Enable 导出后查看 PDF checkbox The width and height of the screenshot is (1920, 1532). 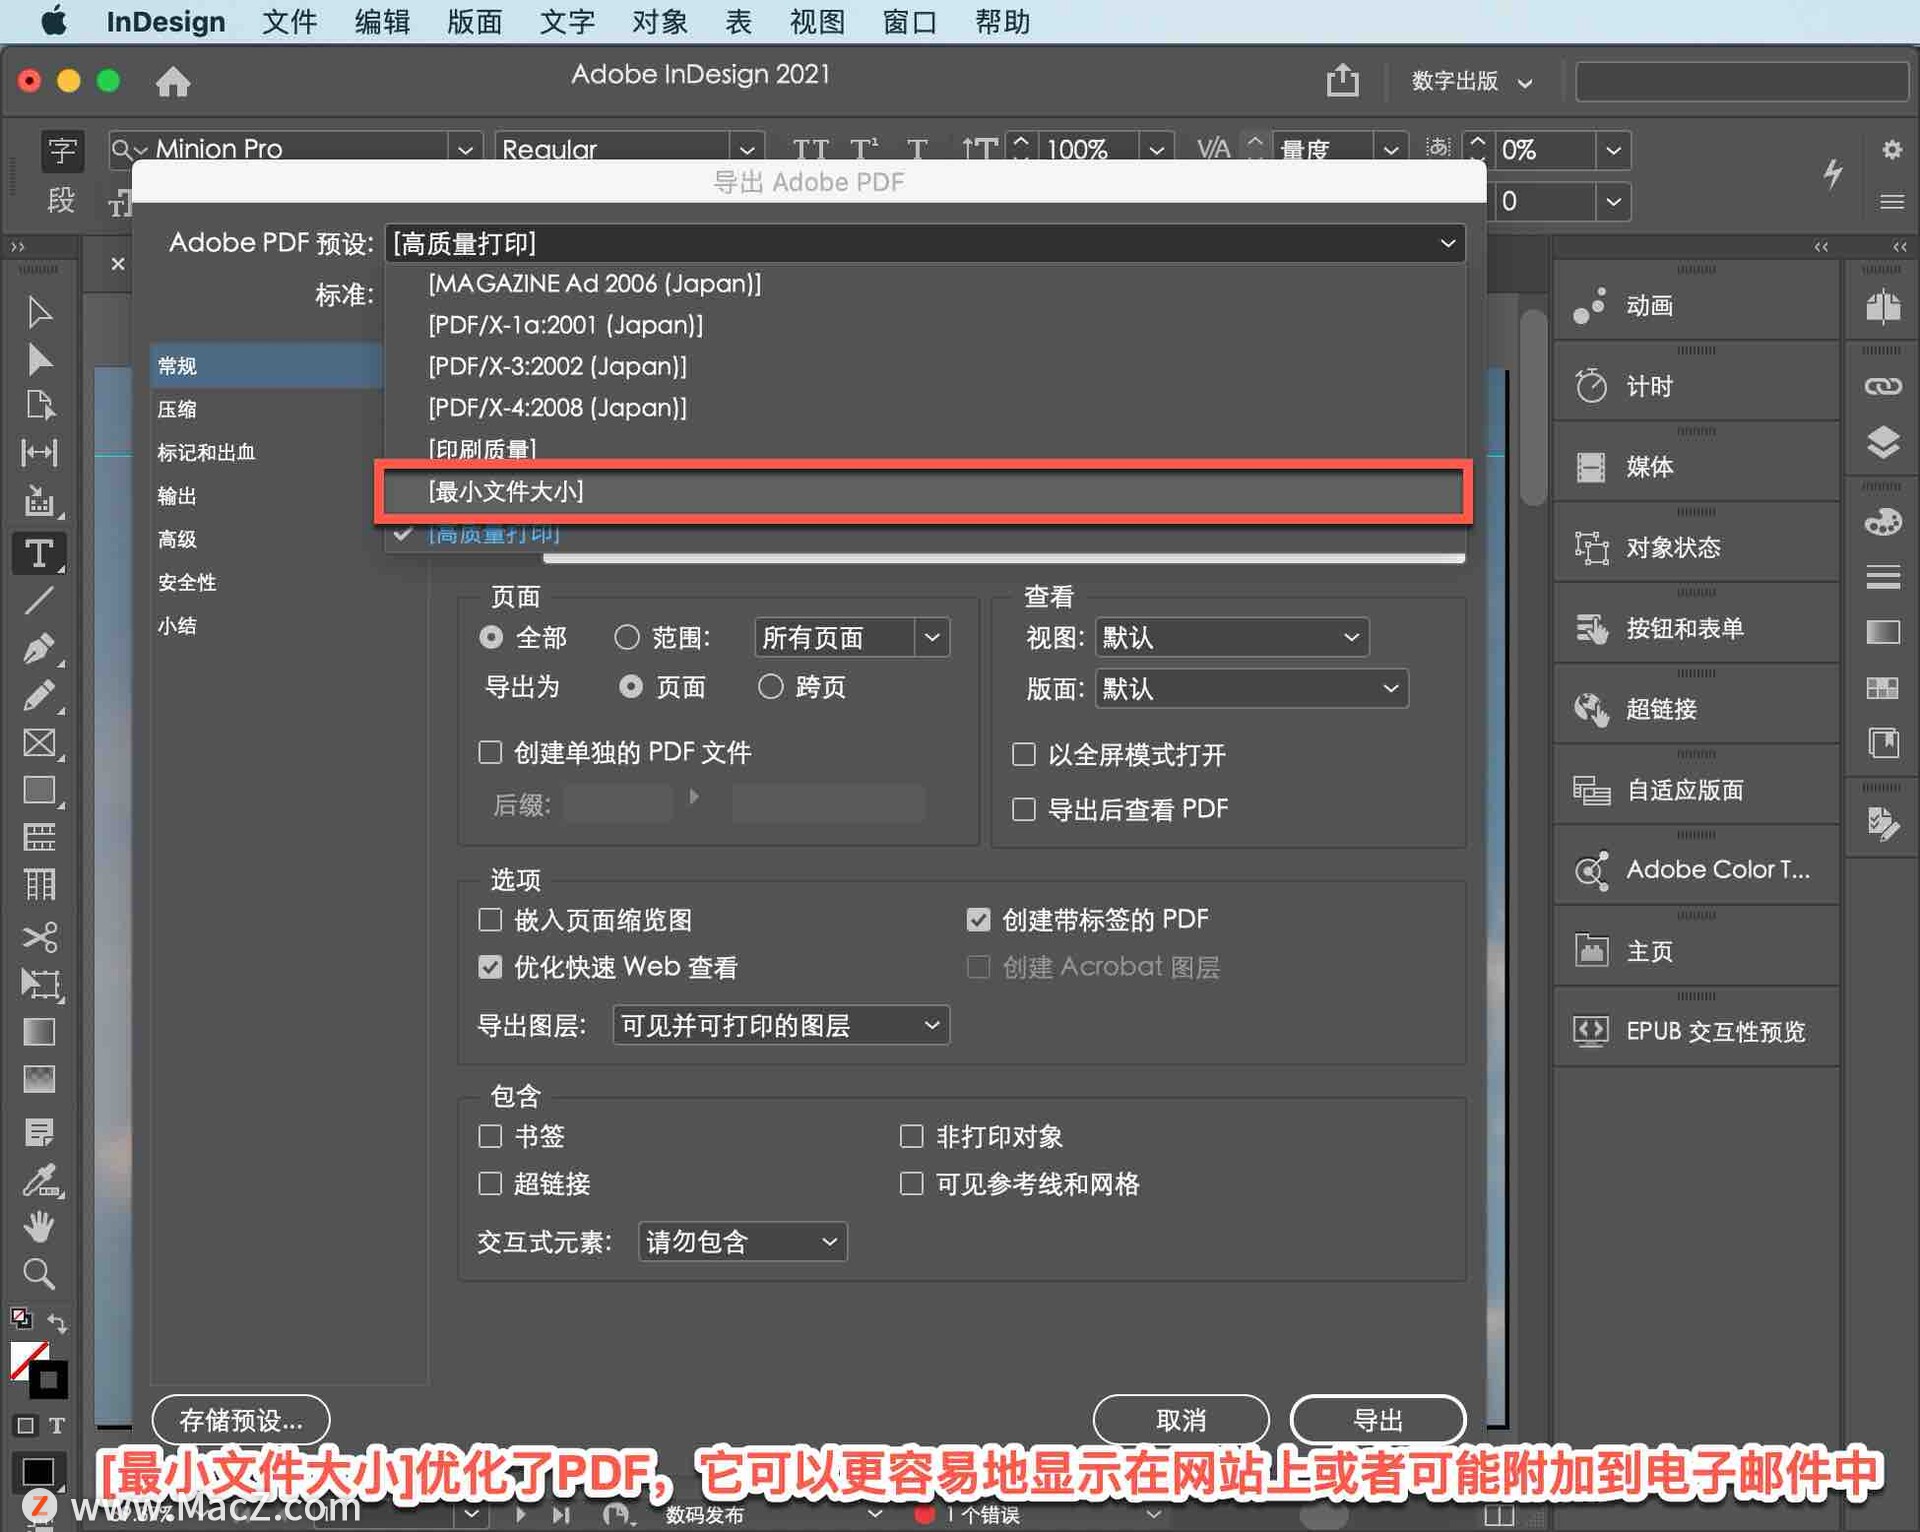(x=1024, y=808)
